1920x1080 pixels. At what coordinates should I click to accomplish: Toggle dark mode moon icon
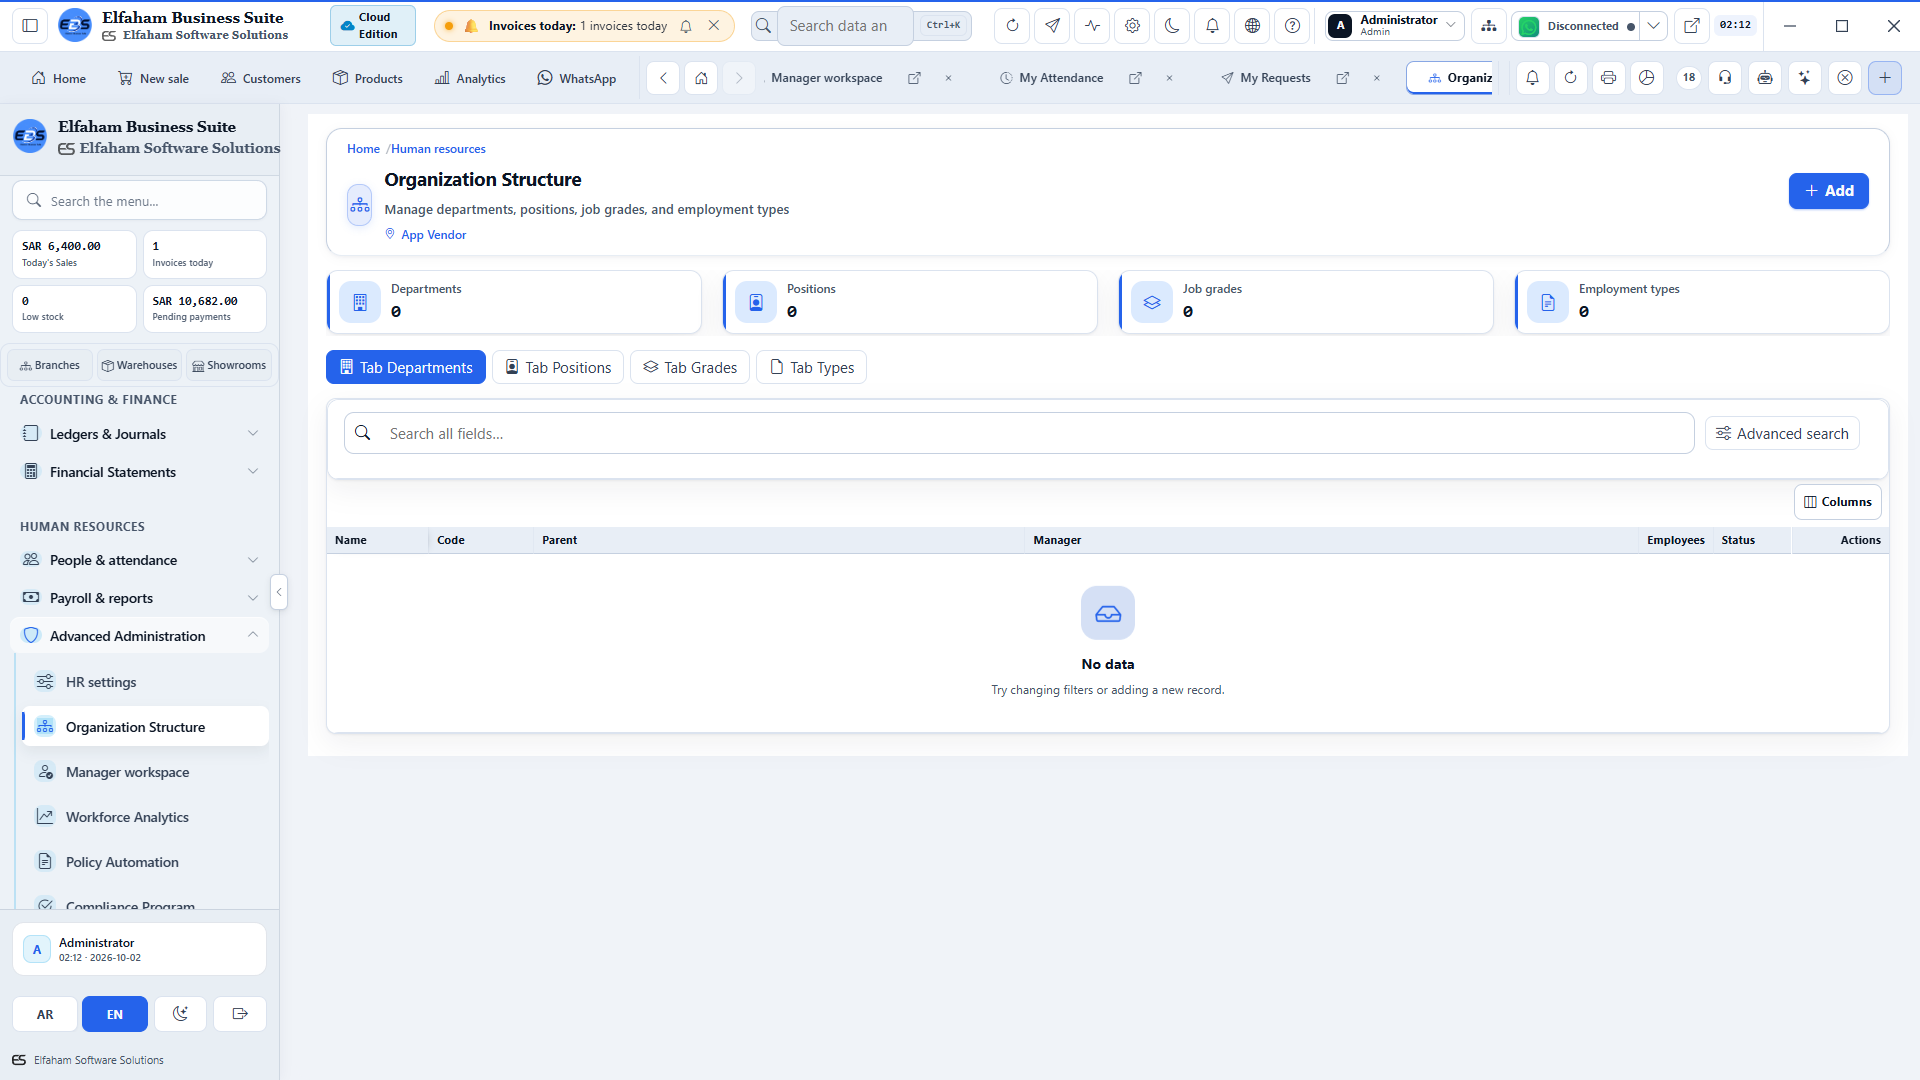(x=1172, y=26)
